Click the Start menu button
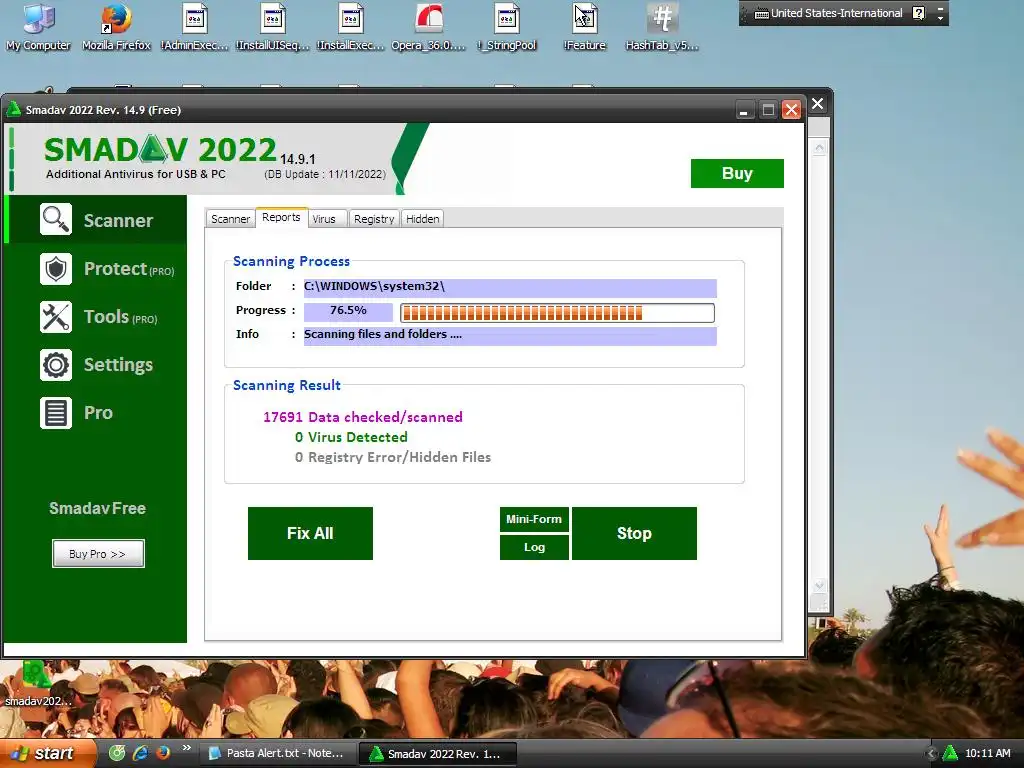This screenshot has width=1024, height=768. (46, 753)
